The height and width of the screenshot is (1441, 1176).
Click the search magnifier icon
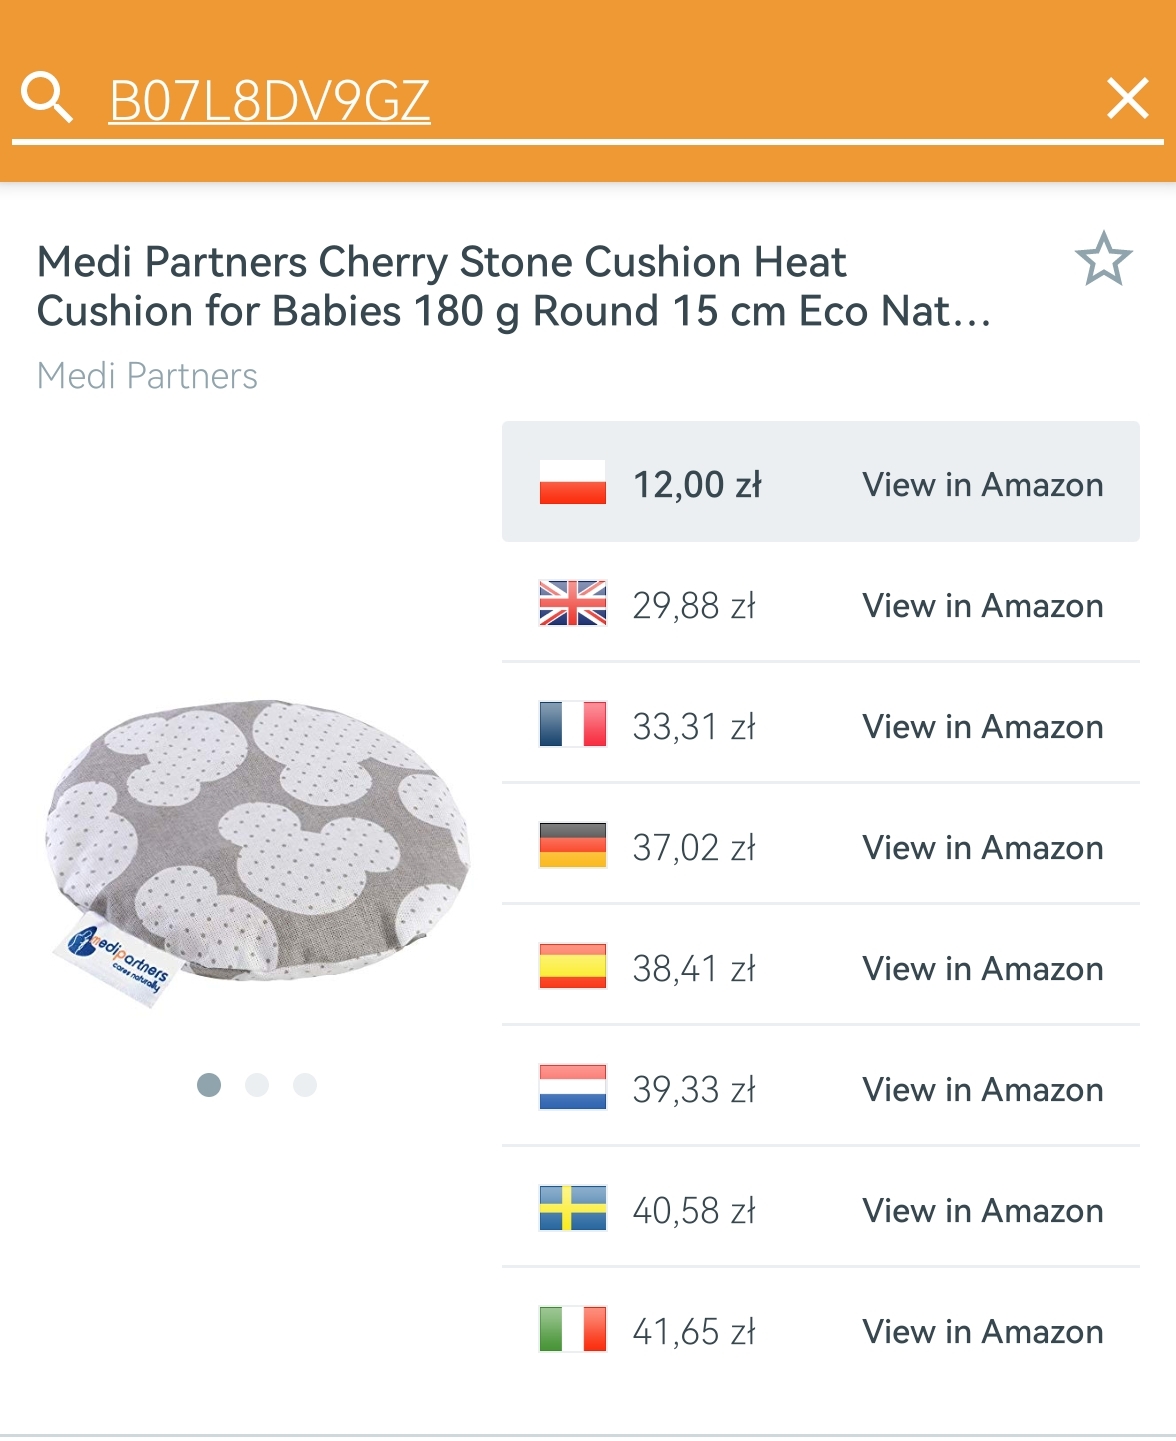point(47,97)
